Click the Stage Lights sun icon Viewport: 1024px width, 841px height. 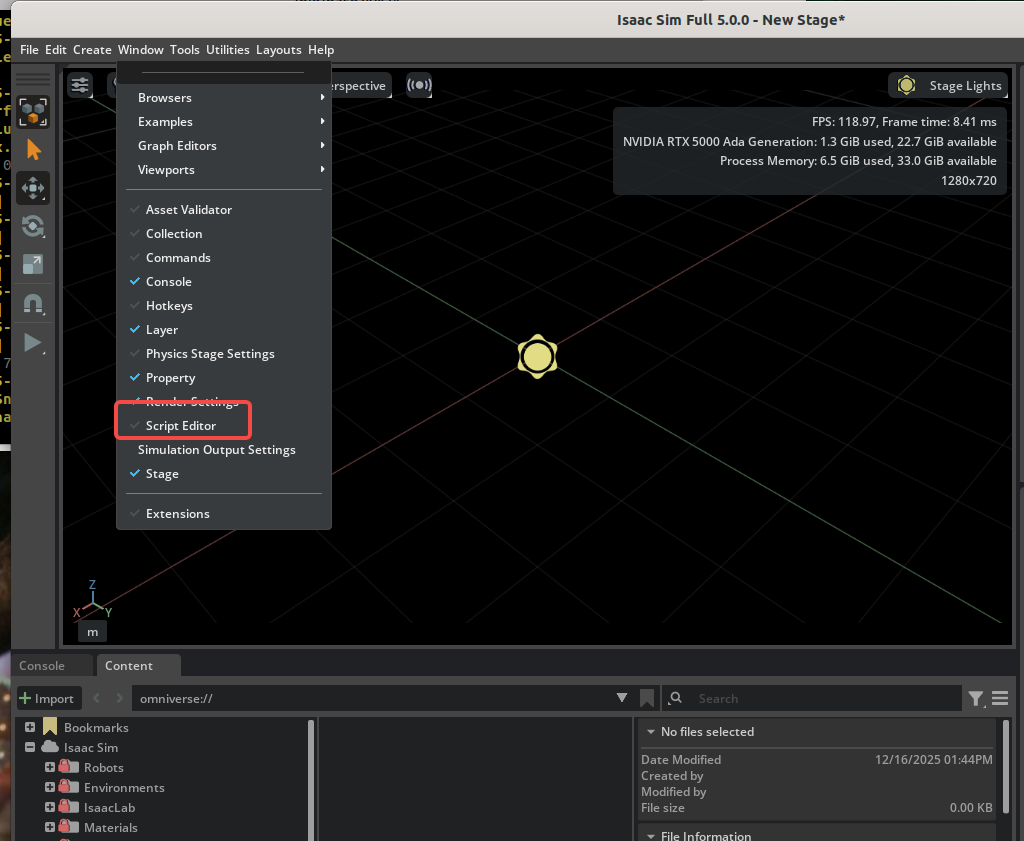click(906, 85)
